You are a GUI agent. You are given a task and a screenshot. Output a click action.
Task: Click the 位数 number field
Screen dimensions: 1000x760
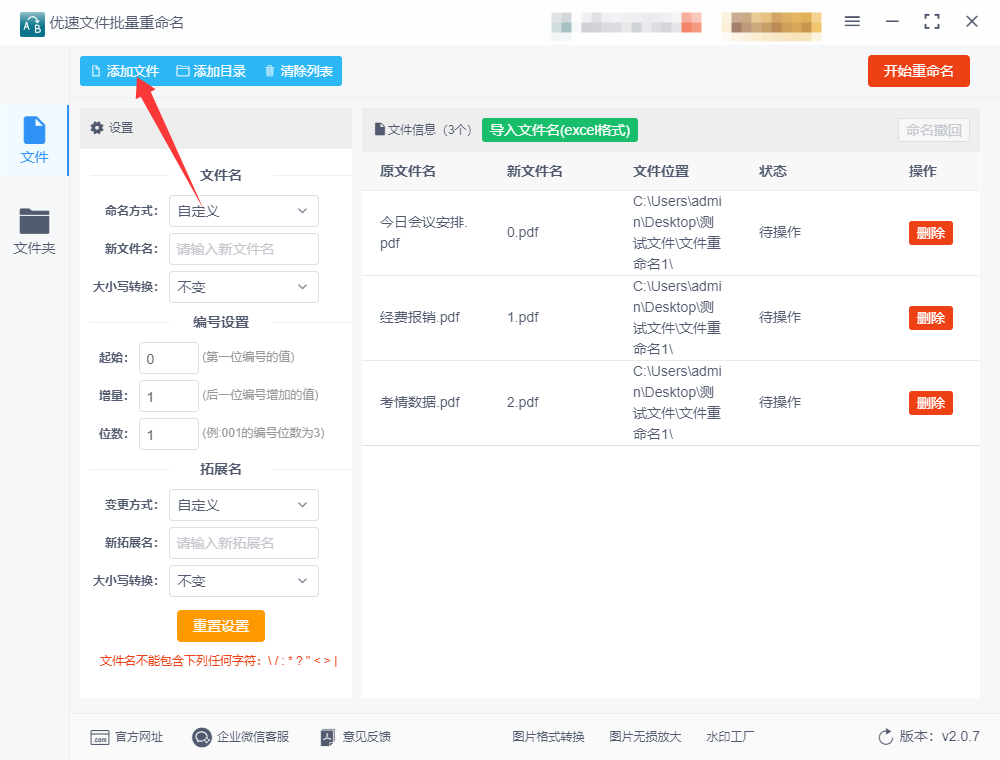pyautogui.click(x=168, y=434)
